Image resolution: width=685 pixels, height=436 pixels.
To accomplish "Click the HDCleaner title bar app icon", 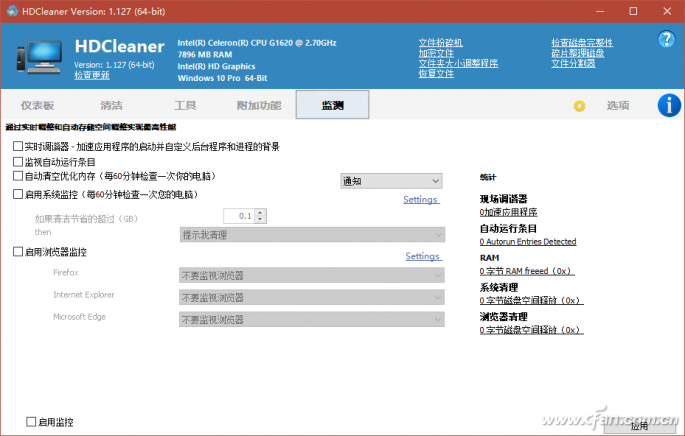I will pyautogui.click(x=11, y=10).
